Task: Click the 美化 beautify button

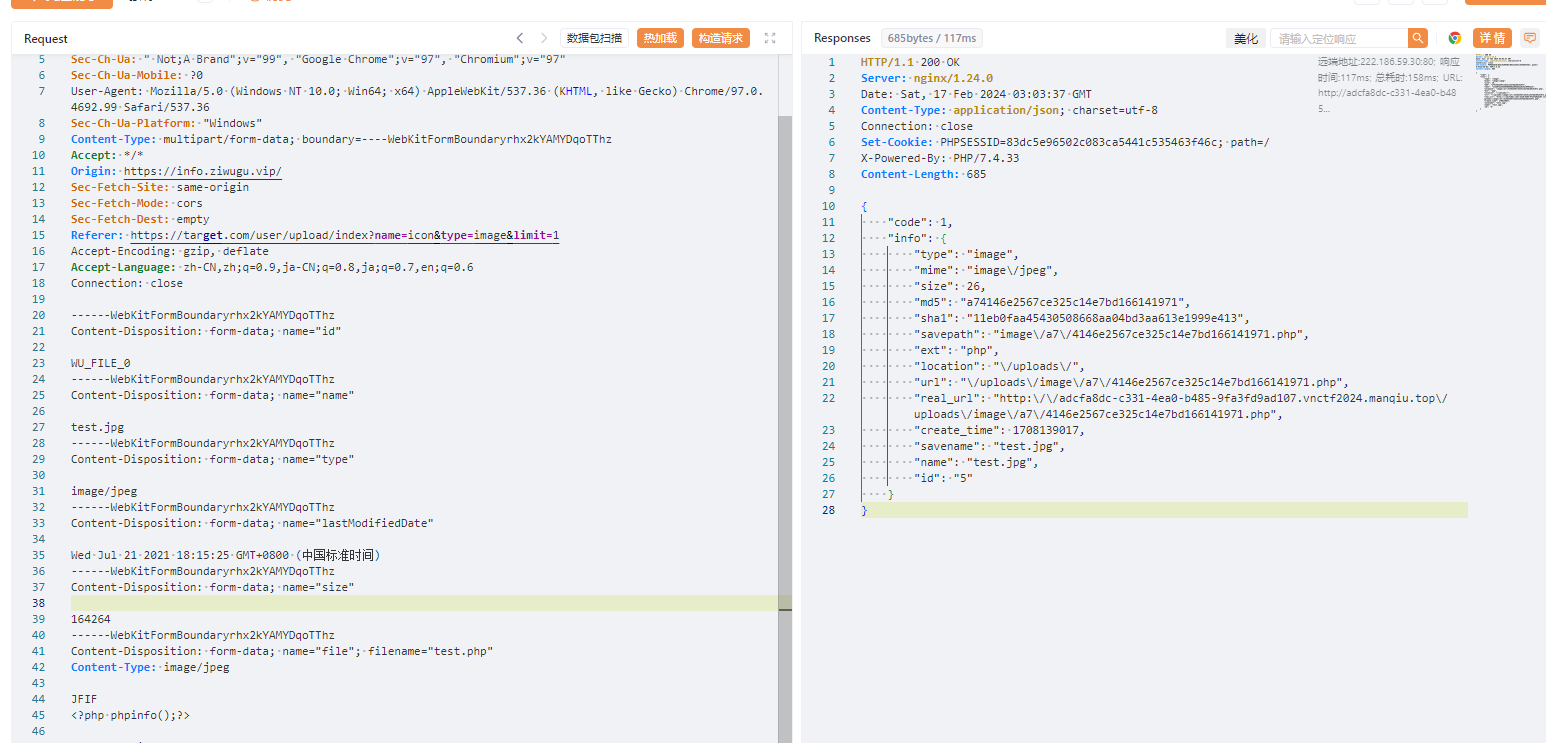Action: coord(1246,38)
